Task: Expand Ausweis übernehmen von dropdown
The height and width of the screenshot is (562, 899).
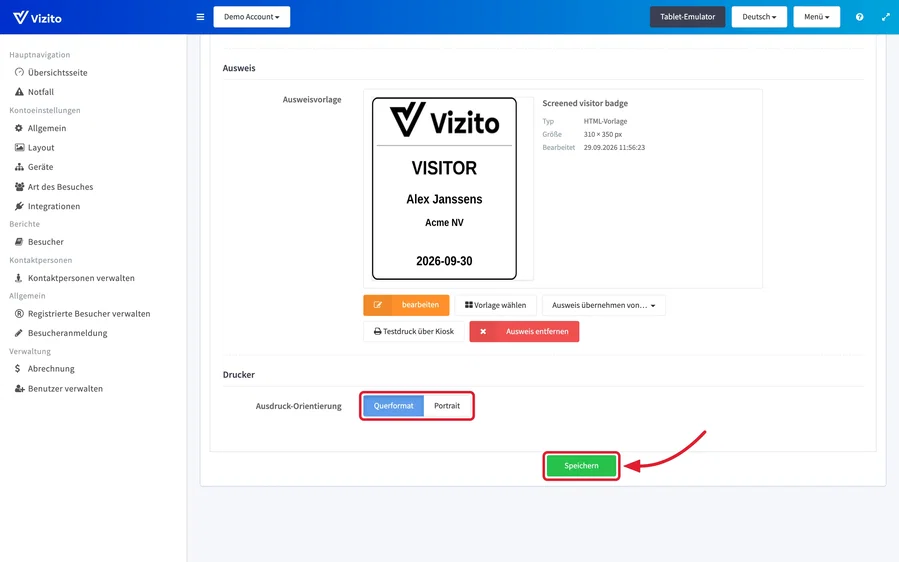Action: (x=604, y=305)
